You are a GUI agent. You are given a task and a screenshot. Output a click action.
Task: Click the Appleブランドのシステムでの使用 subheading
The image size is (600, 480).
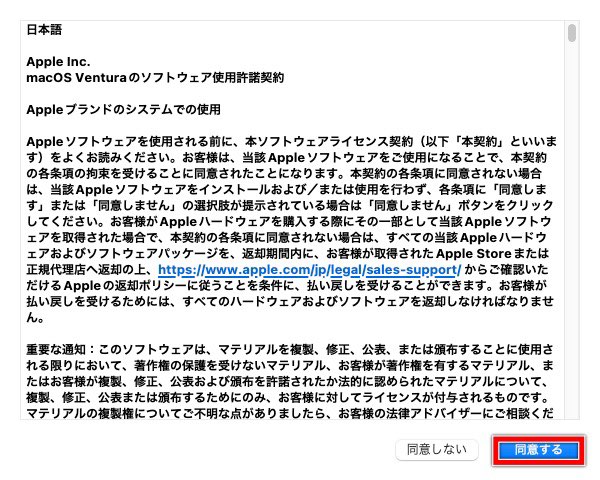(x=123, y=110)
